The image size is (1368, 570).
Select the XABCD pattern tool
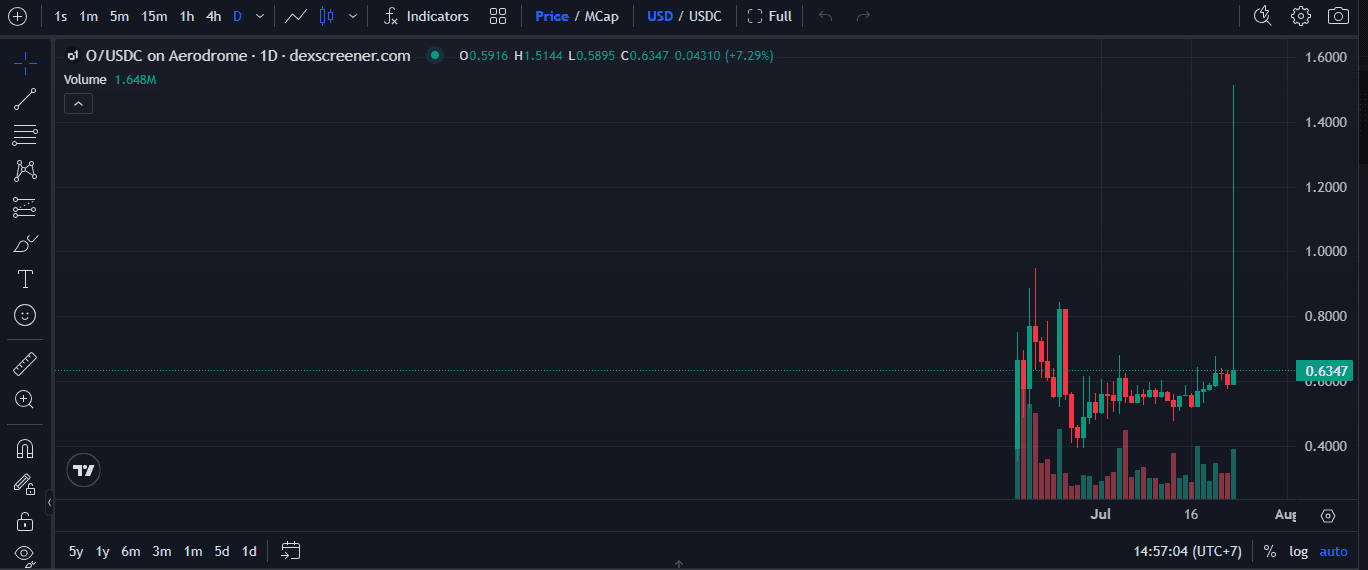(x=25, y=171)
